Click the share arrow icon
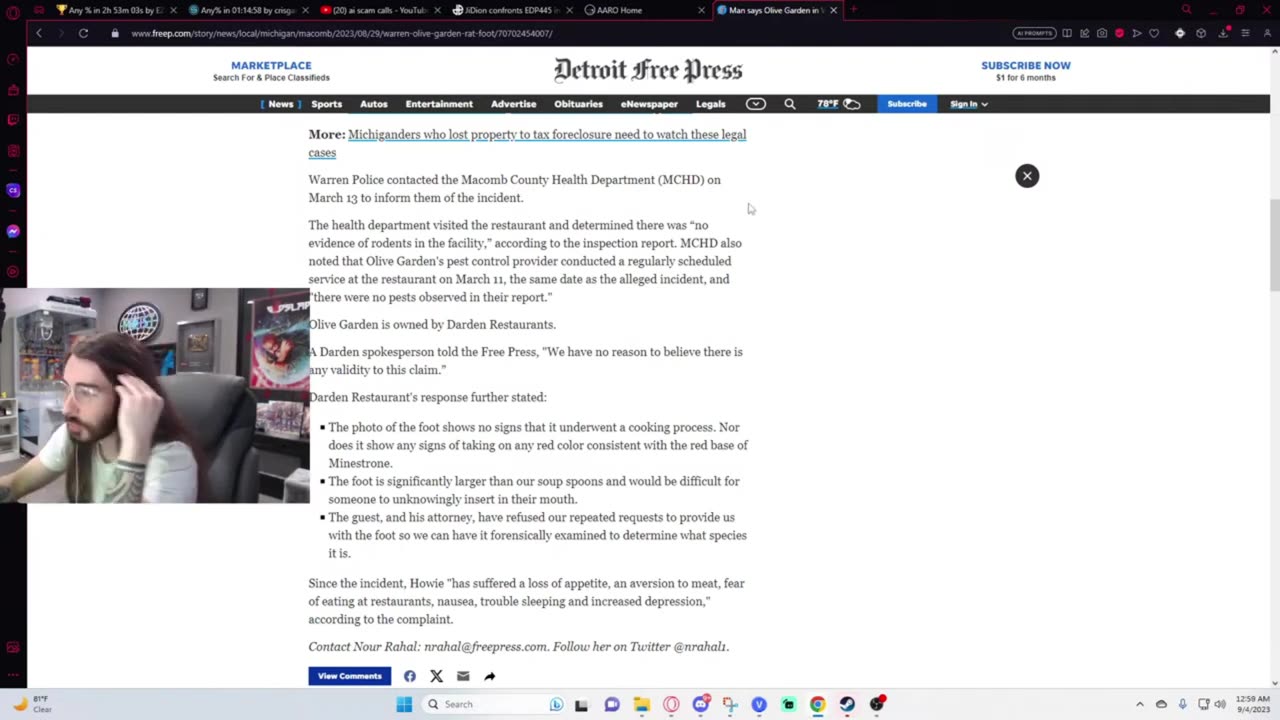The image size is (1280, 720). 490,676
